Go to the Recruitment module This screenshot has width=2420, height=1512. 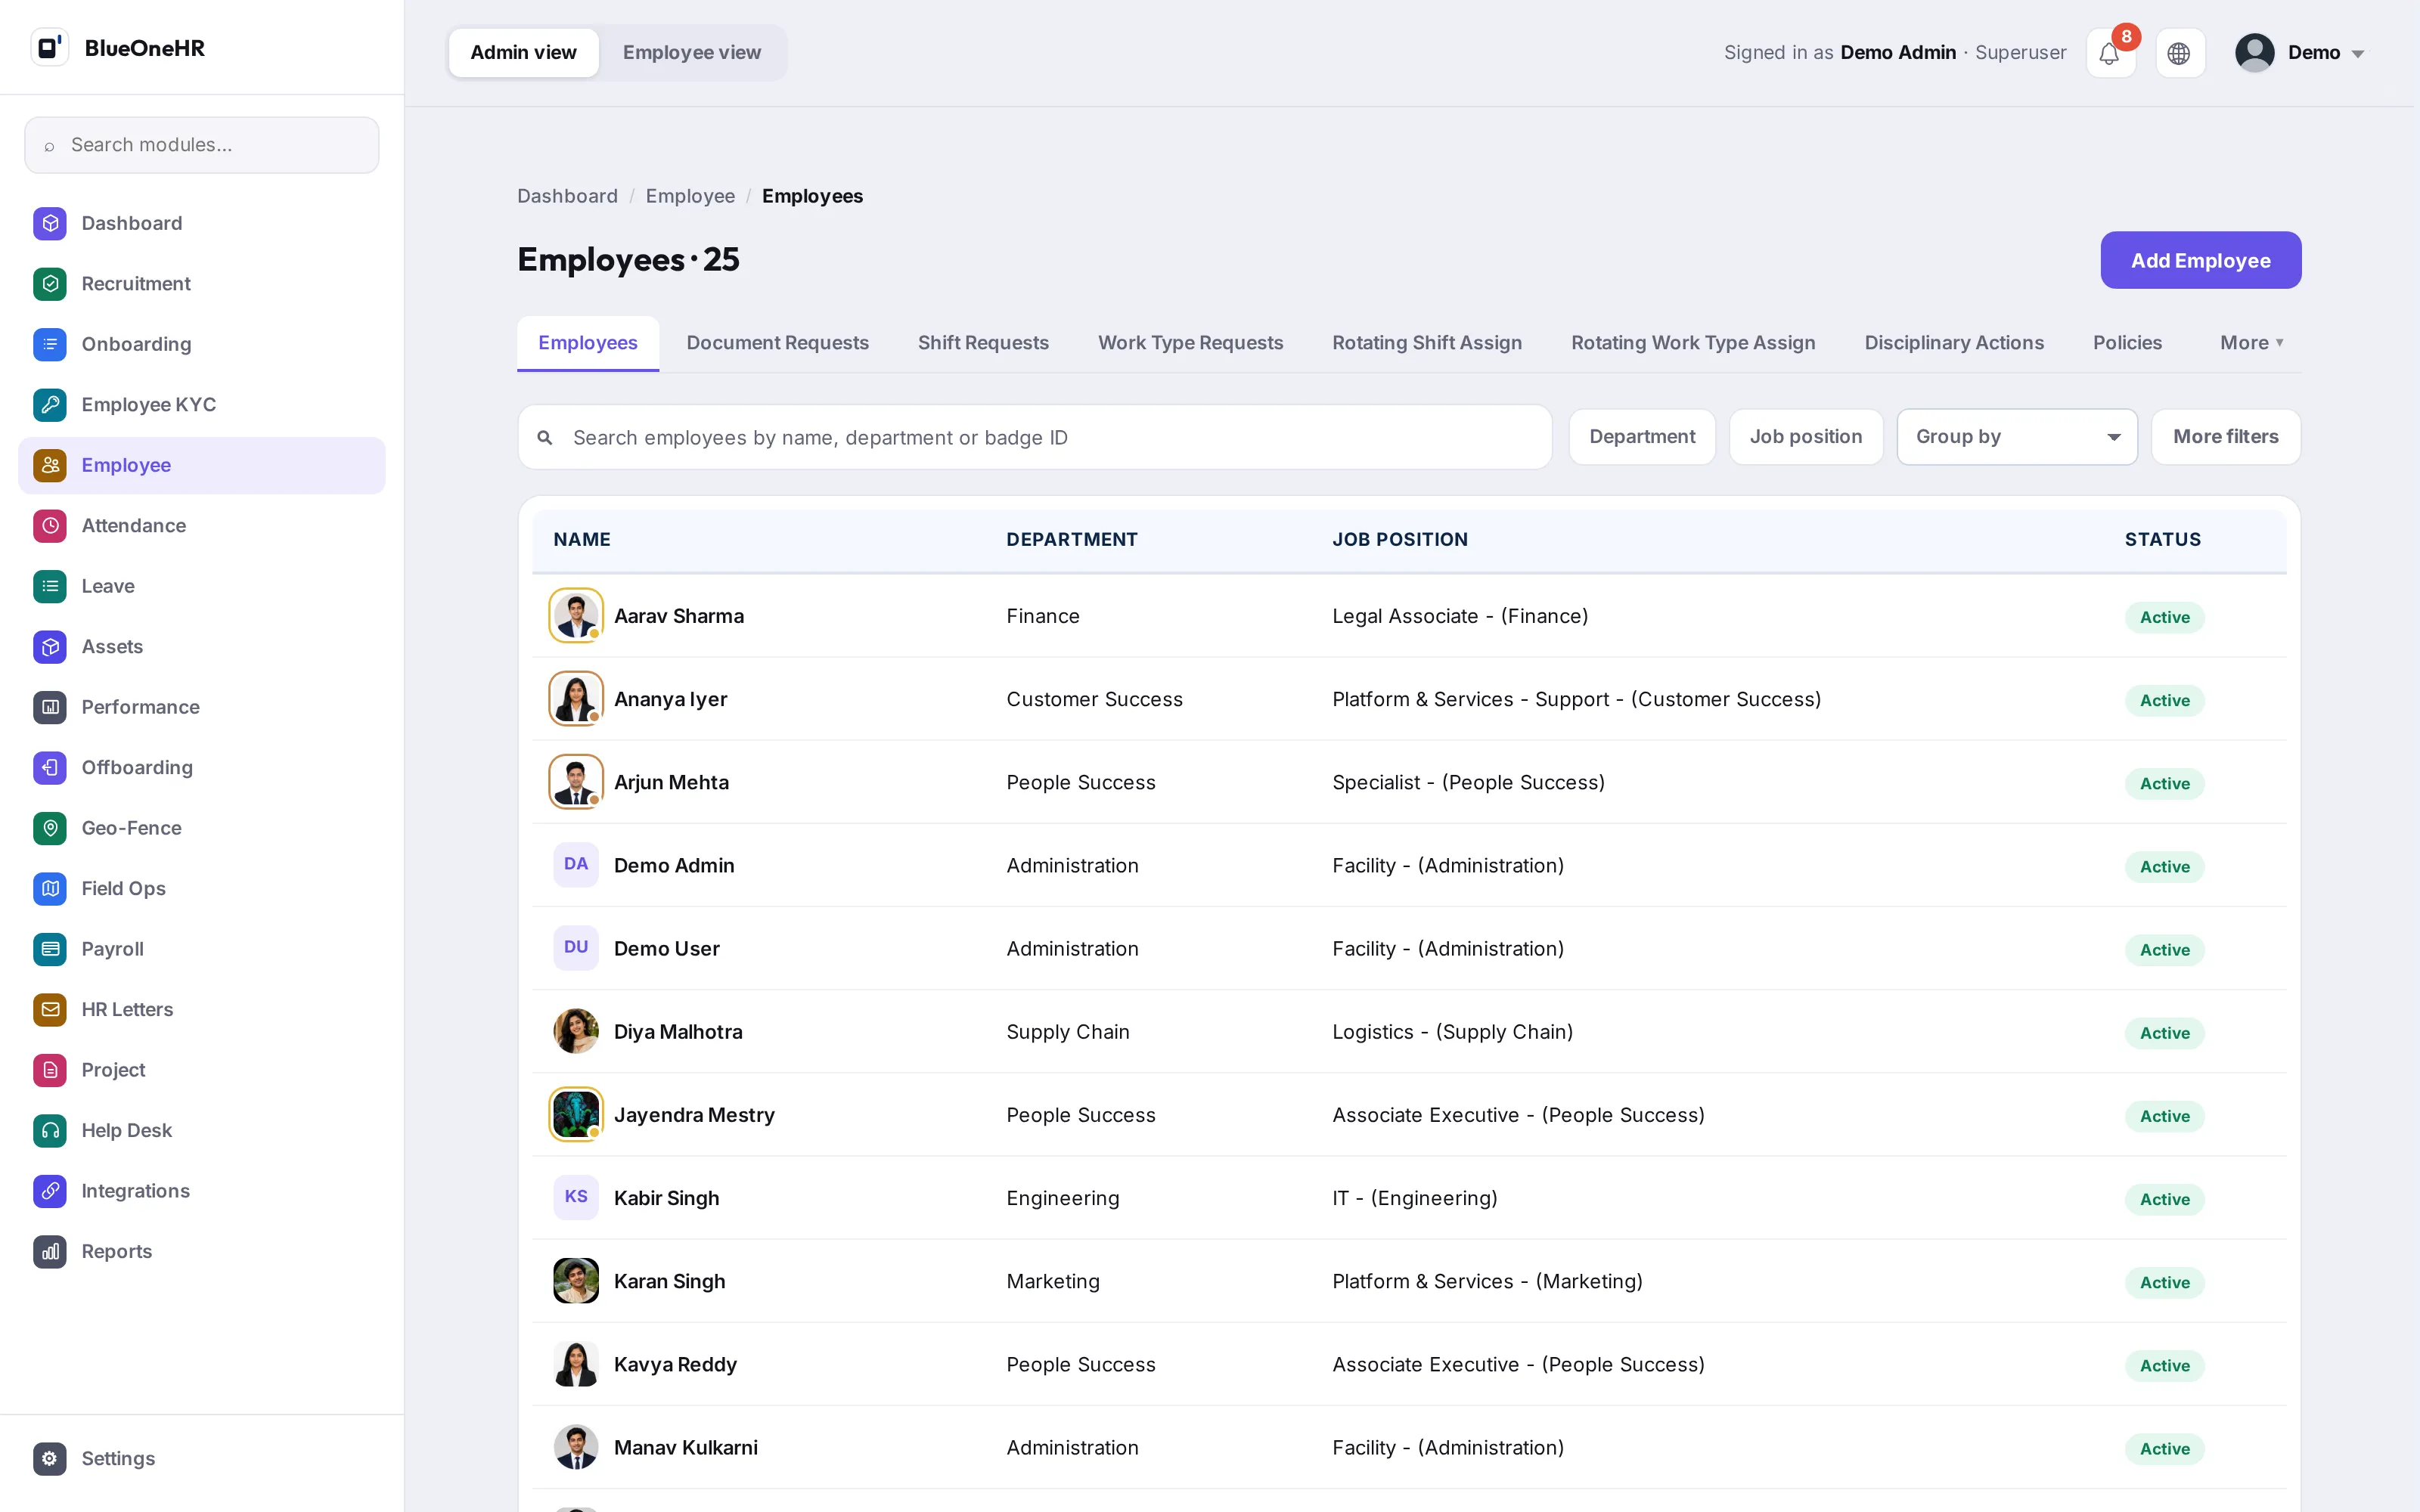(202, 284)
